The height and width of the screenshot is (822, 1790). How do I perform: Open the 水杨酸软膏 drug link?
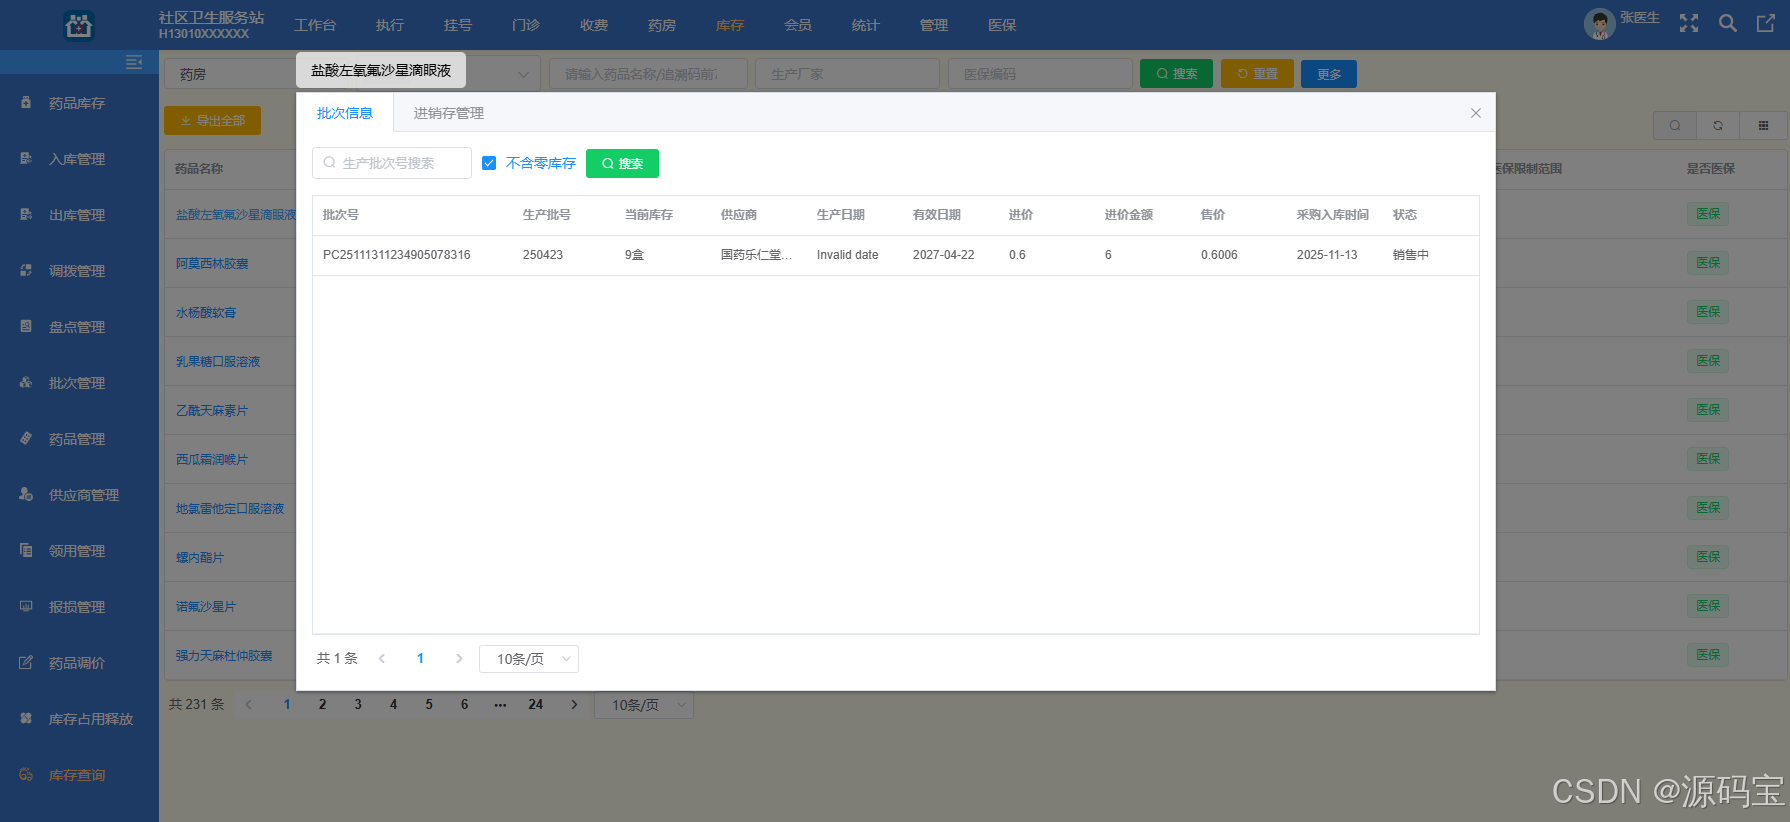point(206,313)
